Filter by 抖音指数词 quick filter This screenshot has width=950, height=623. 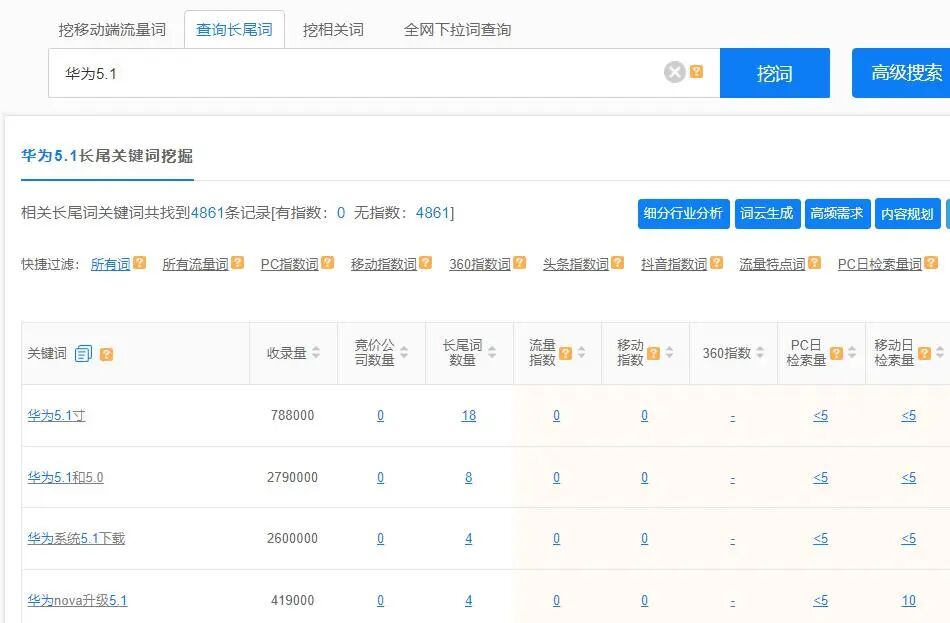[674, 264]
